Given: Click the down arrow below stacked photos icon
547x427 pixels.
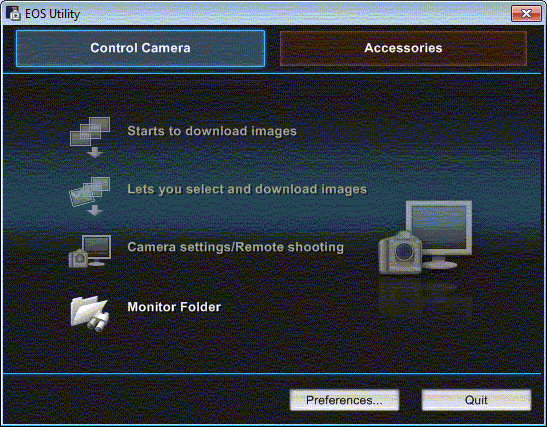Looking at the screenshot, I should pos(95,152).
